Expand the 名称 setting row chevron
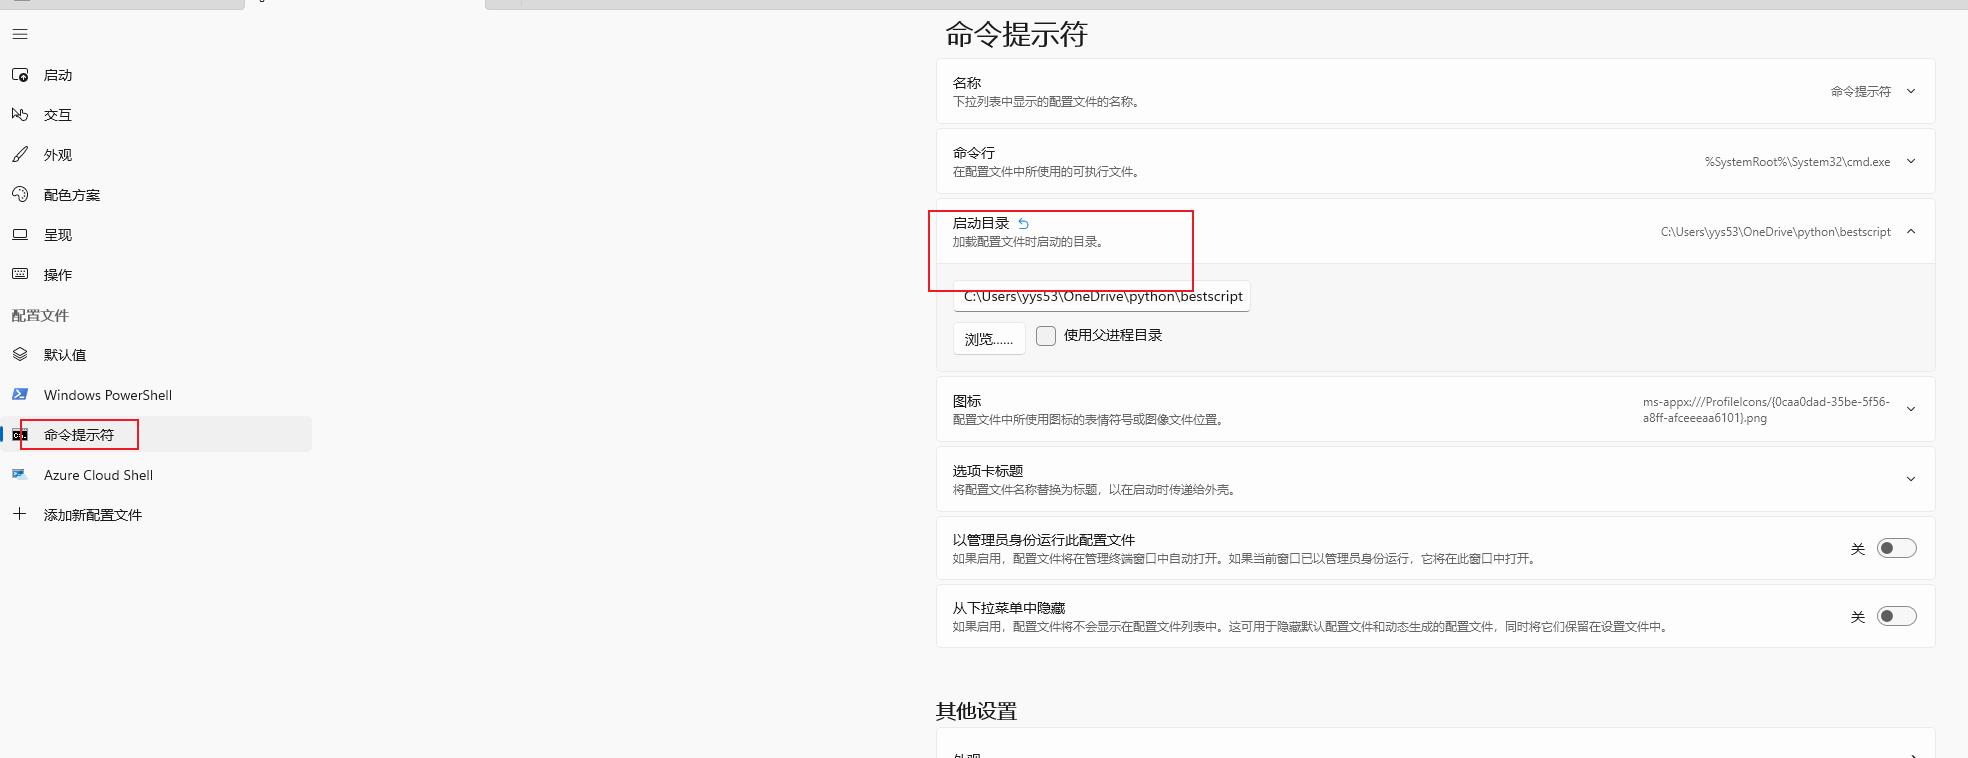1968x758 pixels. point(1910,91)
